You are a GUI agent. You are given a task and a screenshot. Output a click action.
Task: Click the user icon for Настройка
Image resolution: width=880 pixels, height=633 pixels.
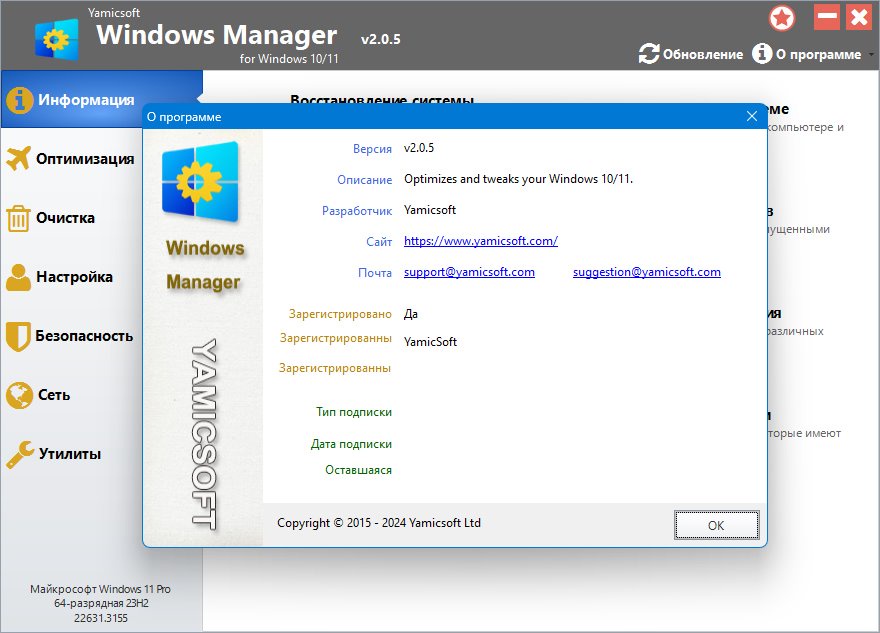[19, 277]
